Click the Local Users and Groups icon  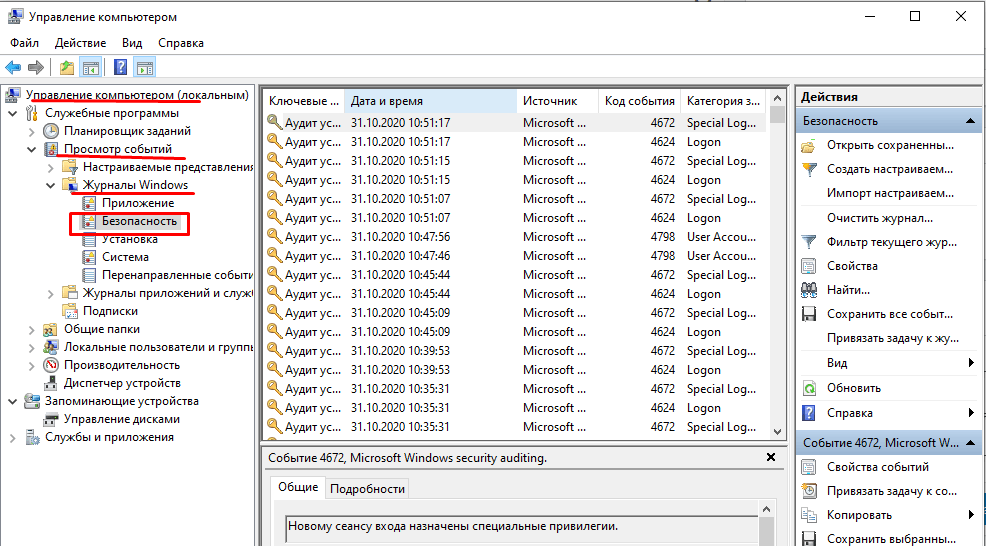51,347
